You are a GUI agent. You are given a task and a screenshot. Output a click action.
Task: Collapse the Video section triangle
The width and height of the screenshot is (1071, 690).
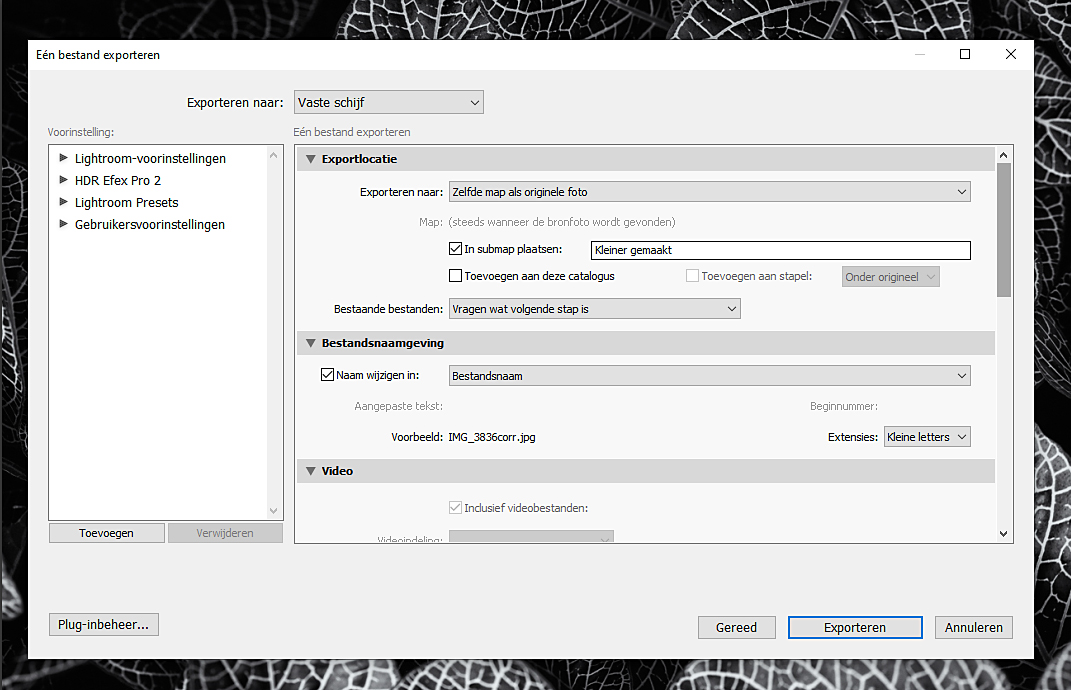click(309, 471)
